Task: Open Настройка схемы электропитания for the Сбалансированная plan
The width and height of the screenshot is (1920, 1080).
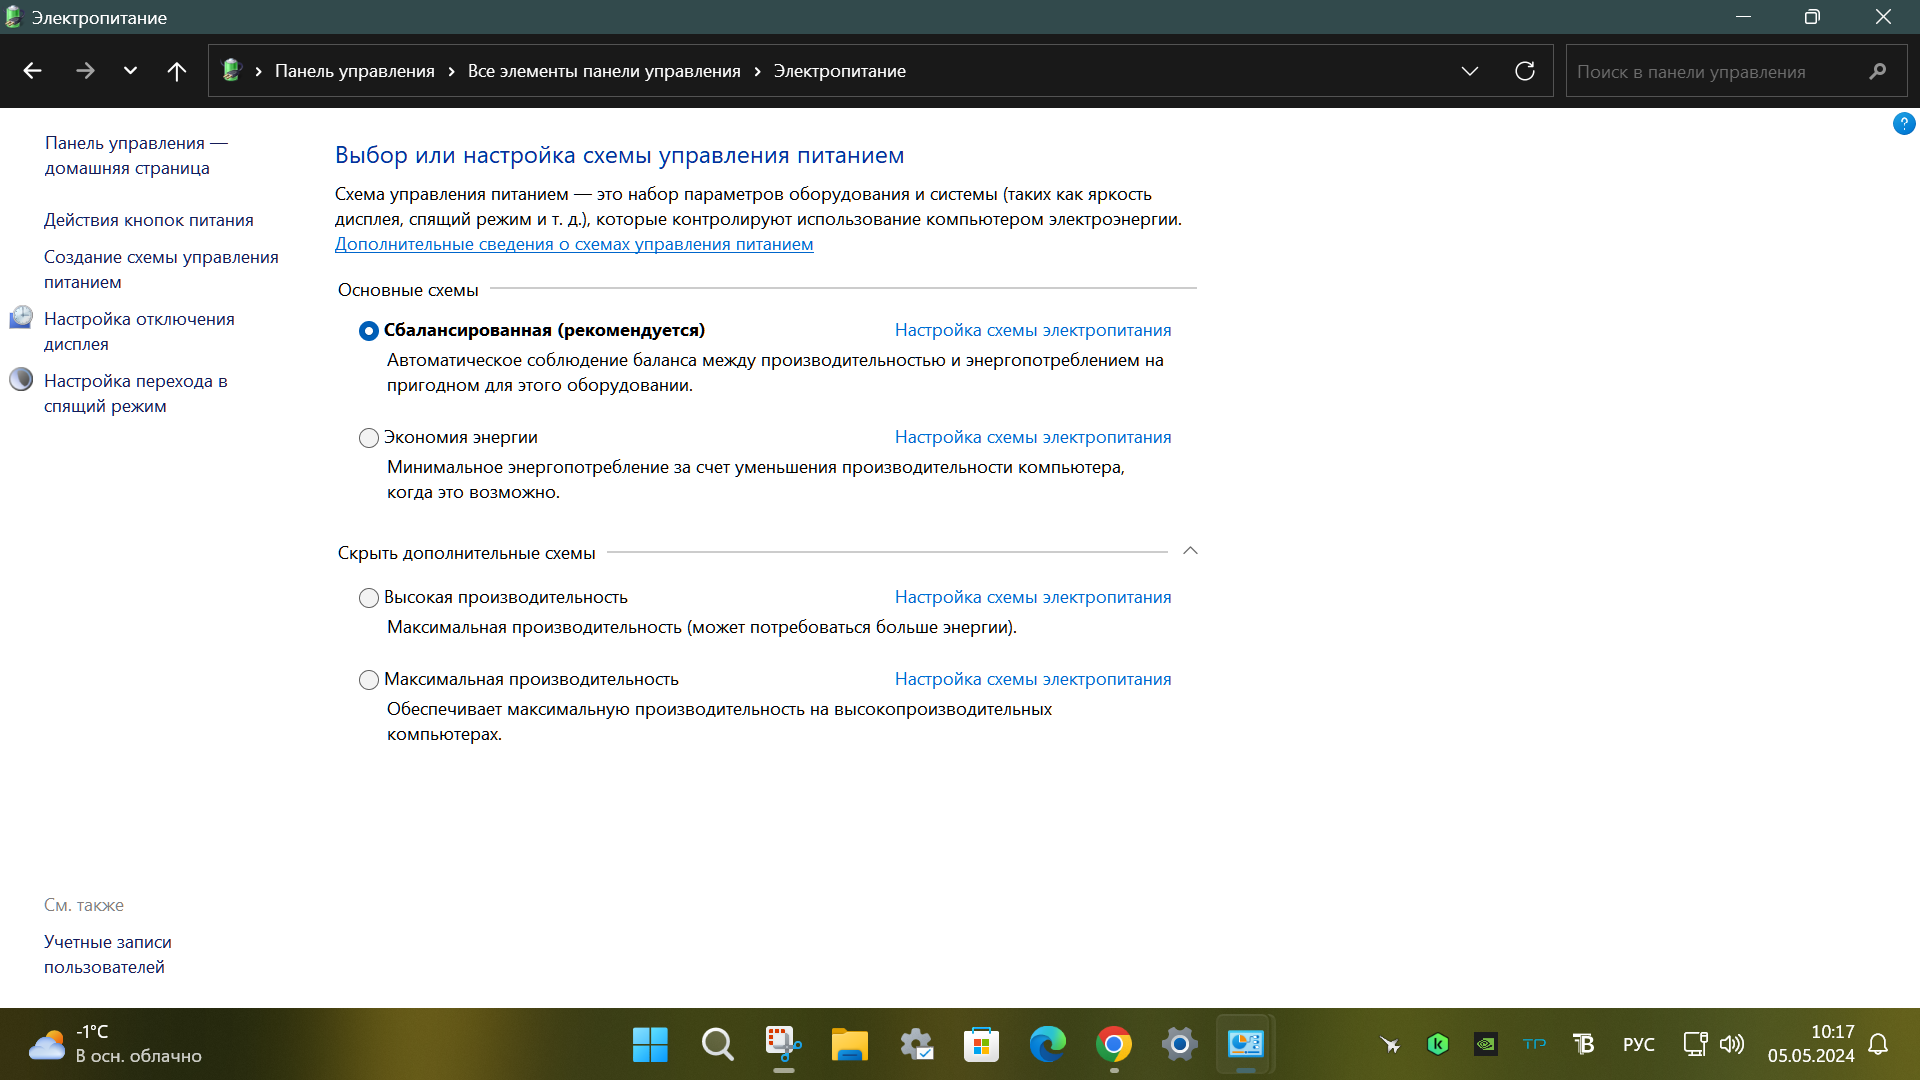Action: (x=1032, y=330)
